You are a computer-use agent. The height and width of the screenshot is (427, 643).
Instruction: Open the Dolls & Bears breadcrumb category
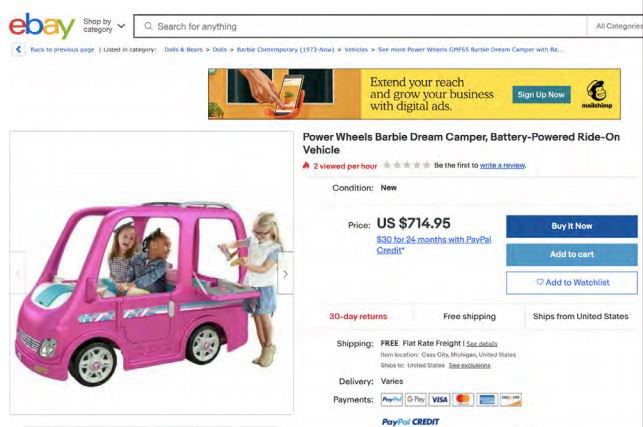(182, 49)
